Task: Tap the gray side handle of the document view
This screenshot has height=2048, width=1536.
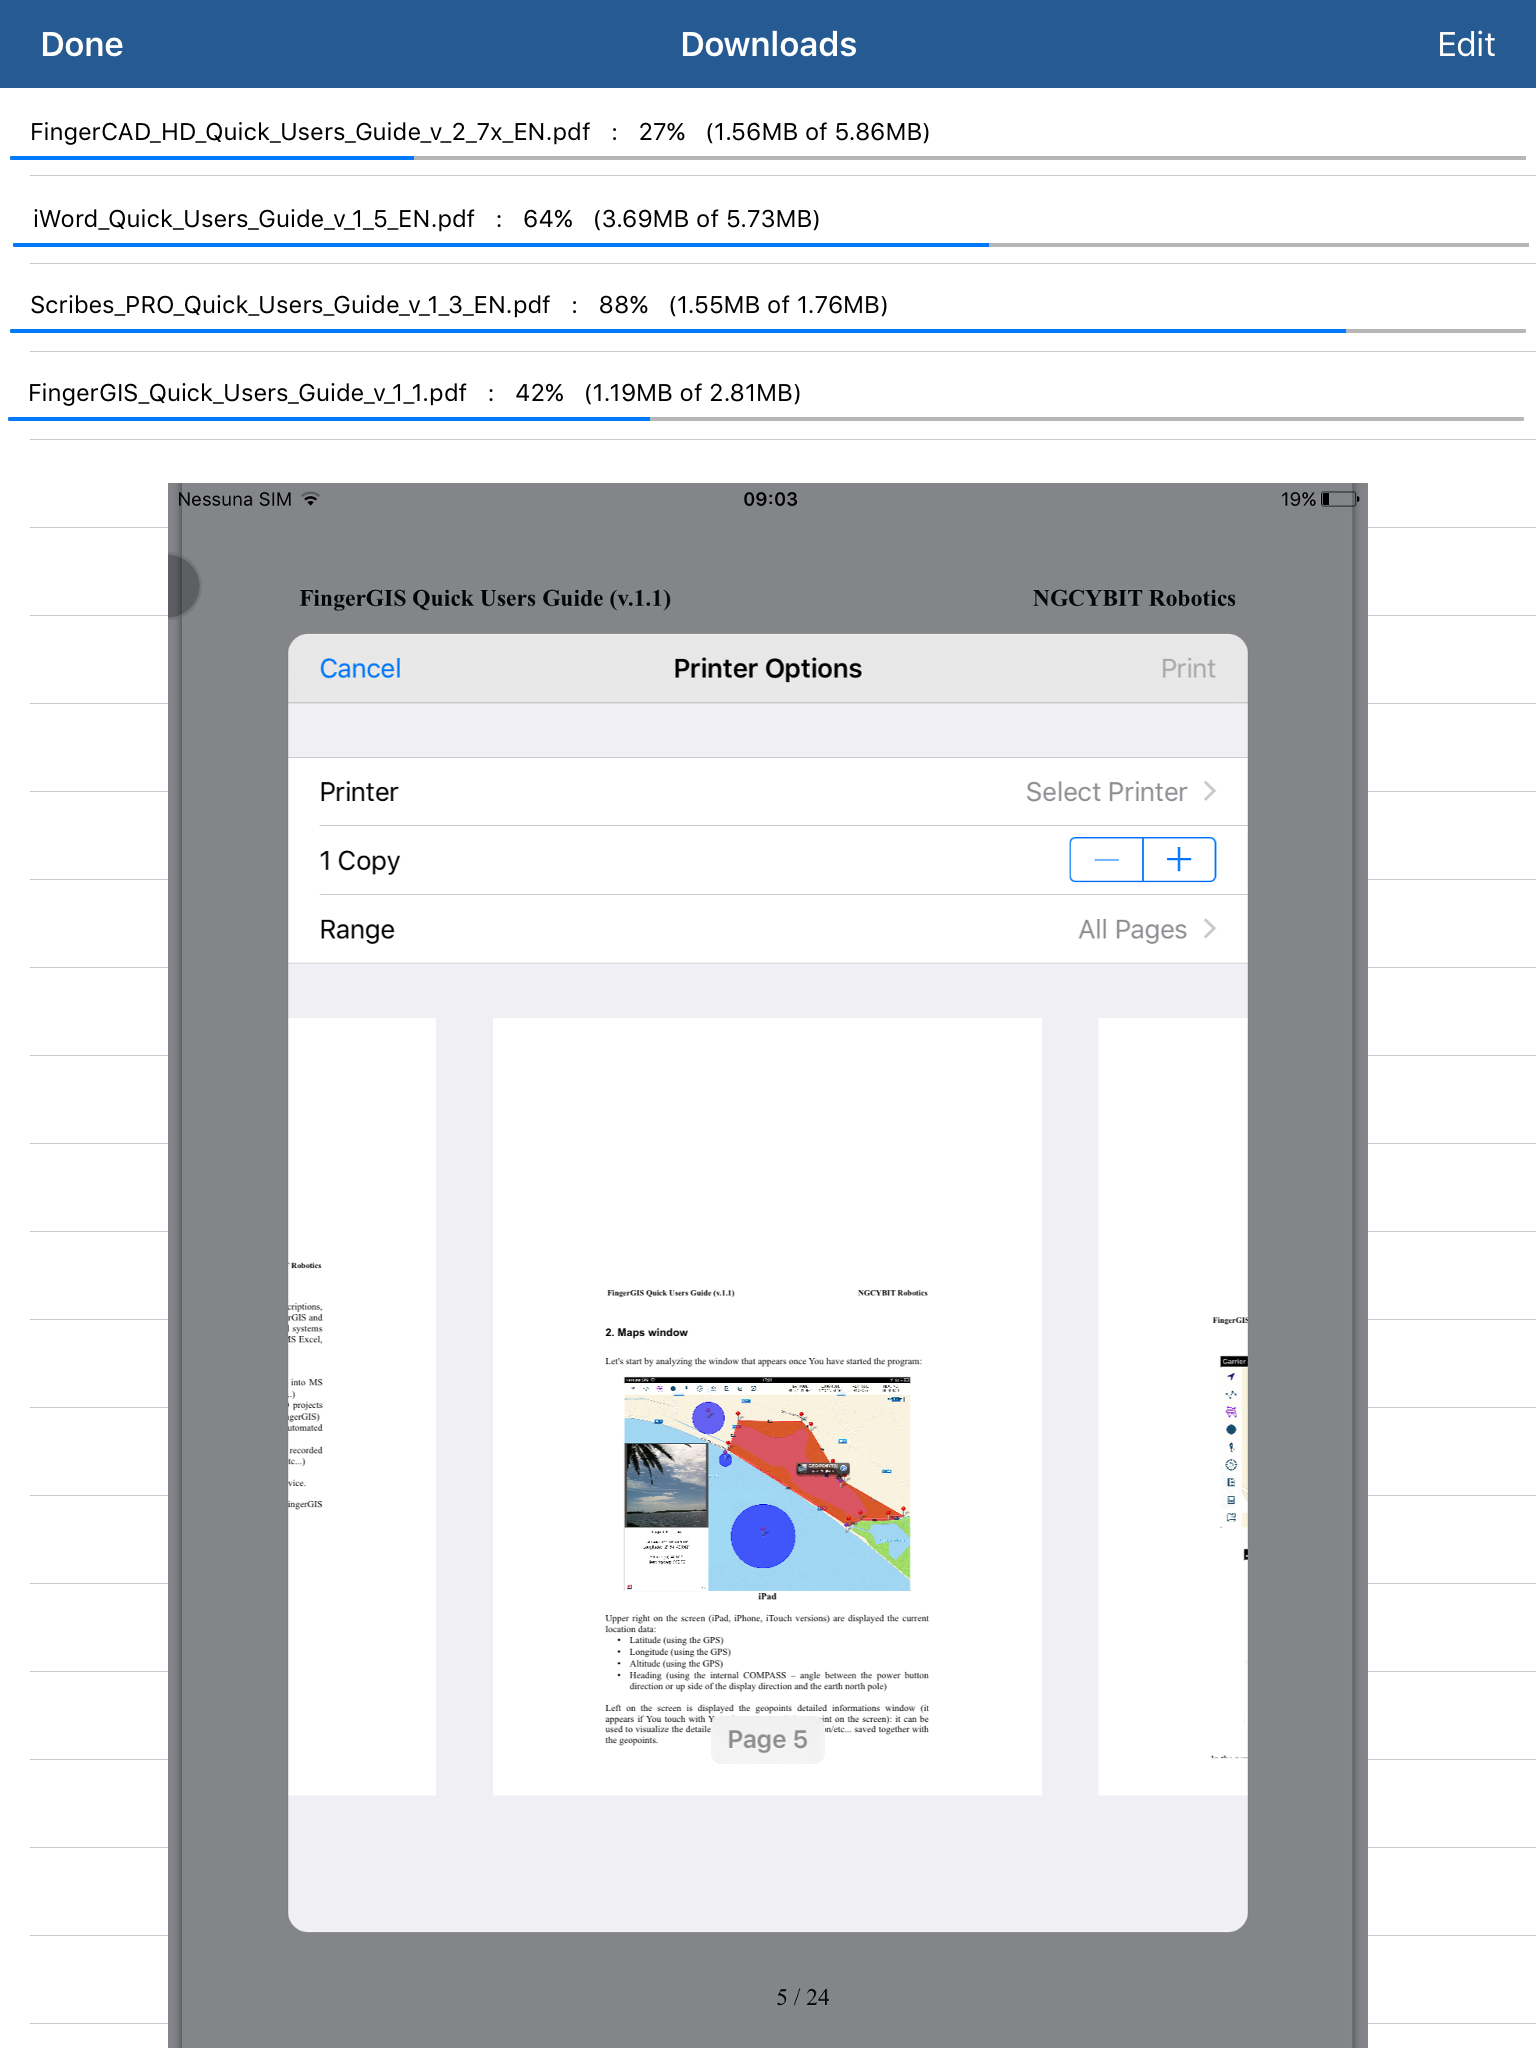Action: coord(184,585)
